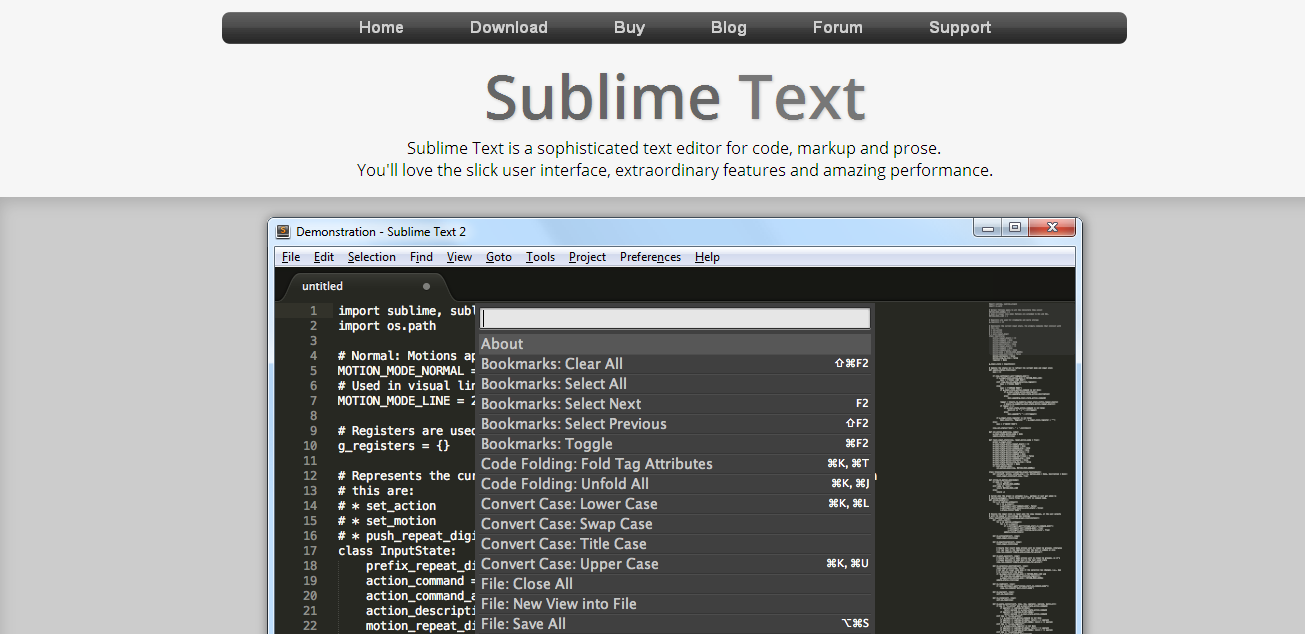Click the unsaved-changes dot on the untitled tab
This screenshot has width=1305, height=634.
point(426,286)
